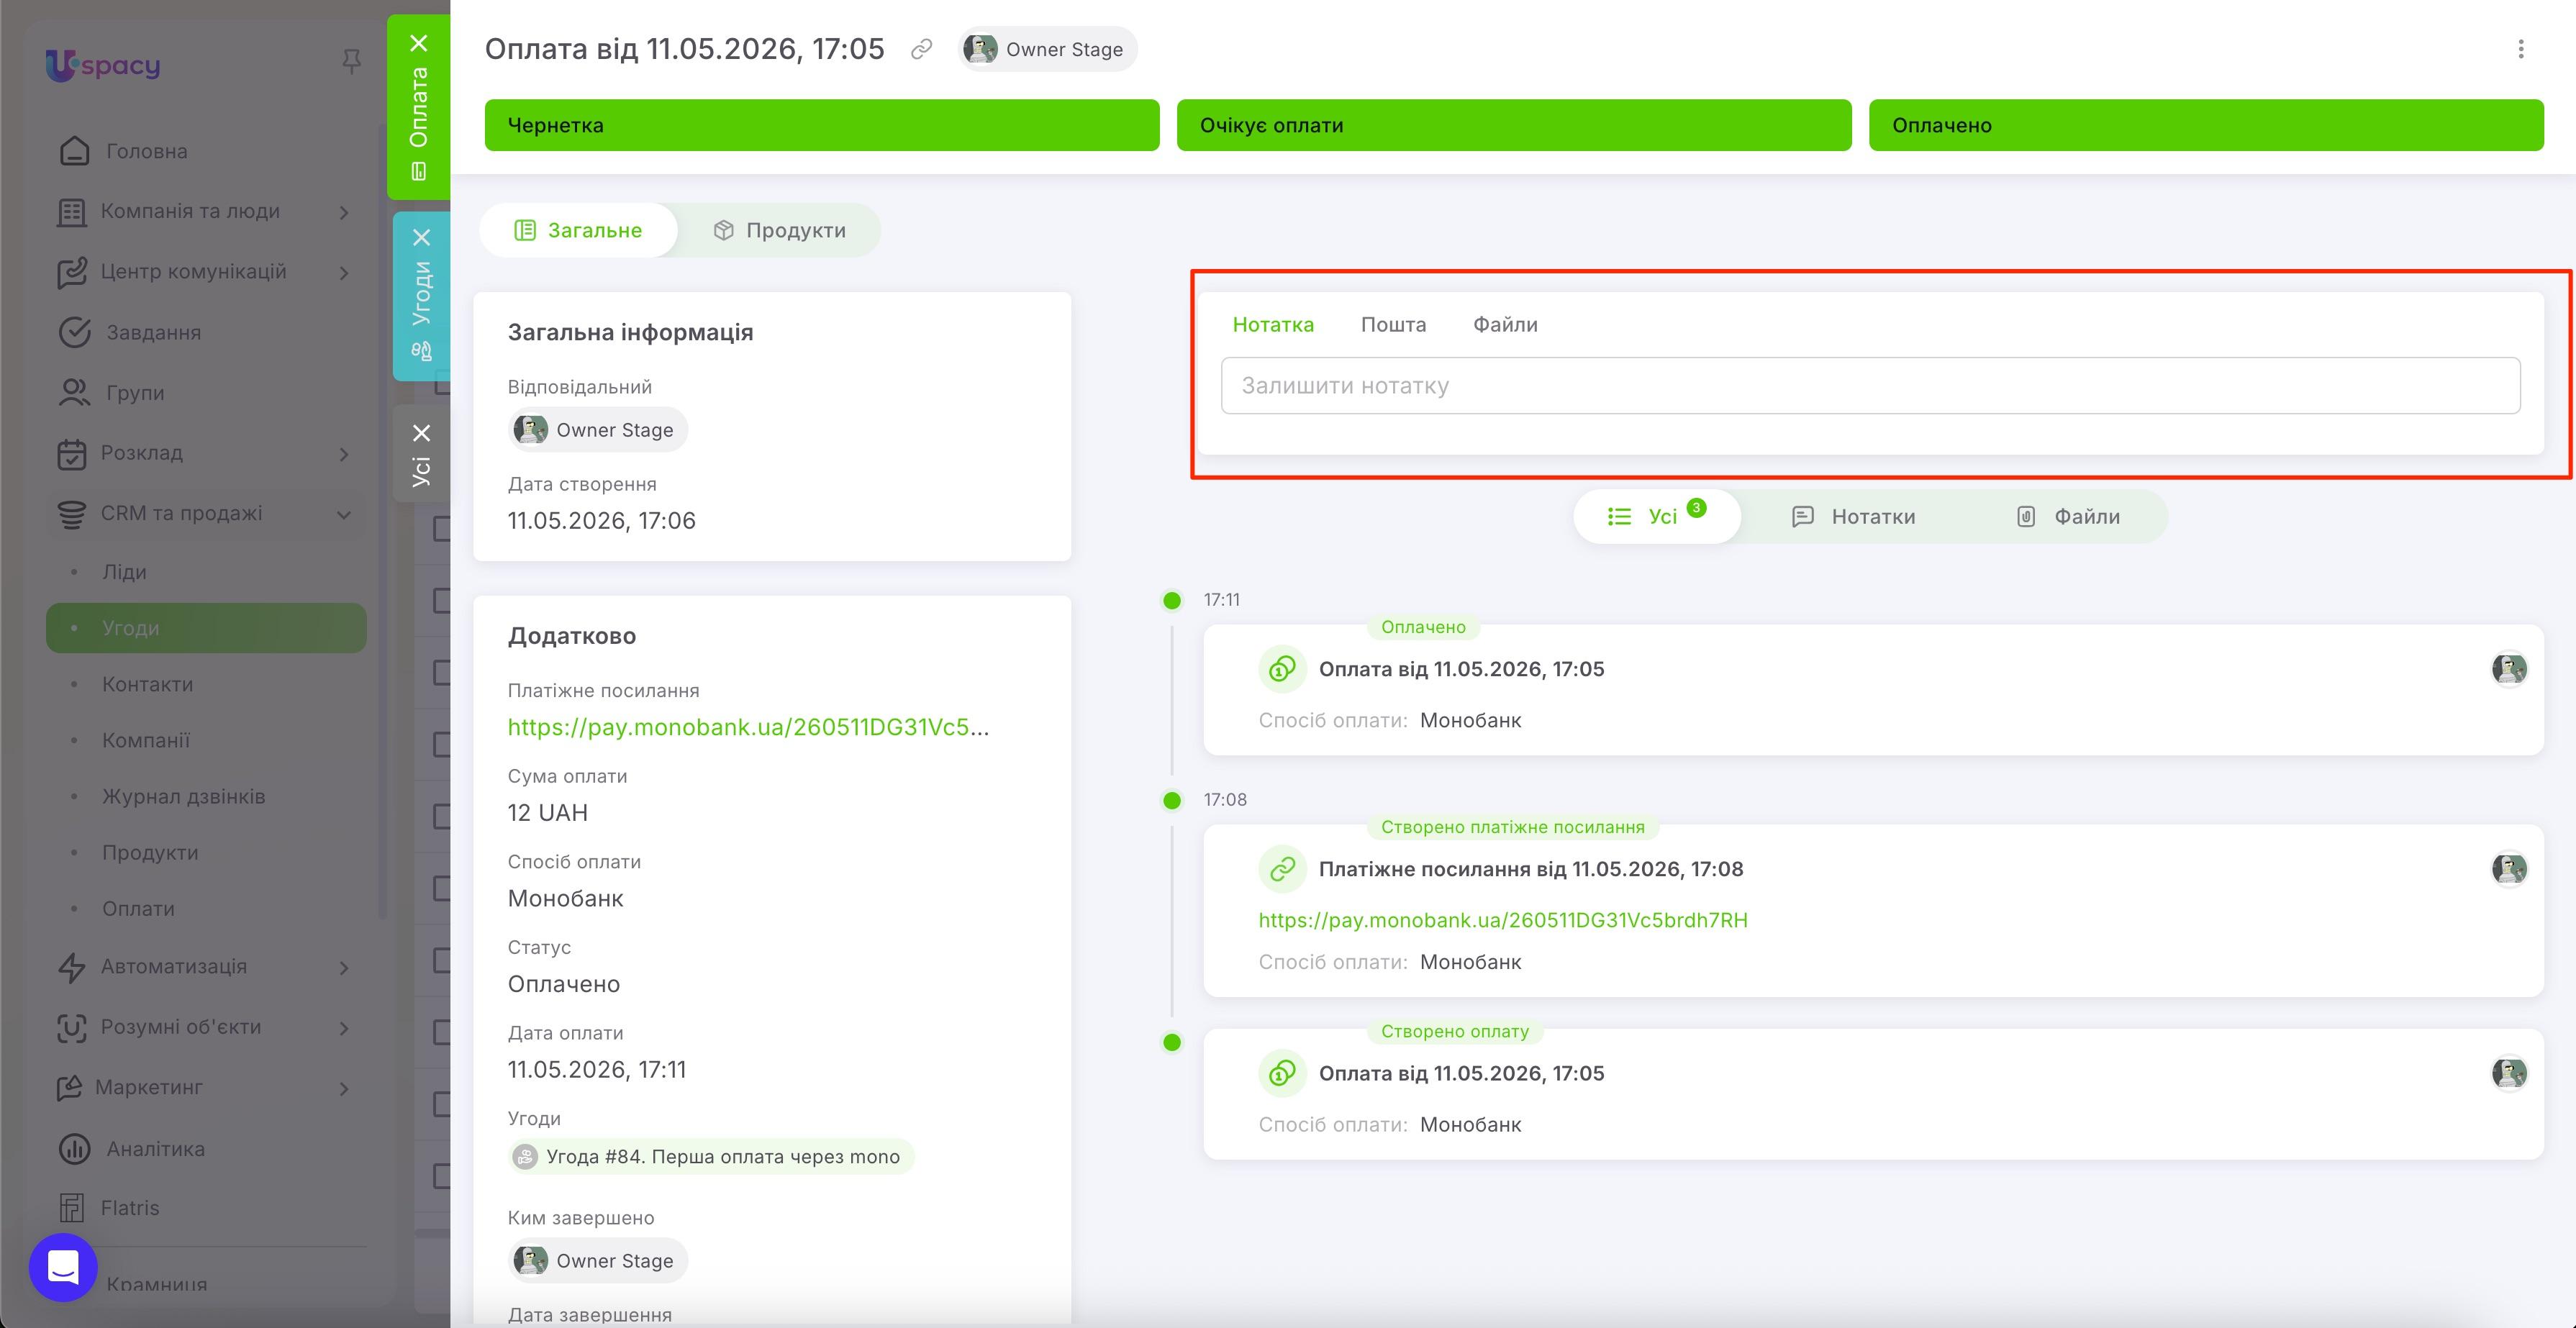Click payment coin icon in Створено оплату entry
The height and width of the screenshot is (1328, 2576).
[1282, 1073]
